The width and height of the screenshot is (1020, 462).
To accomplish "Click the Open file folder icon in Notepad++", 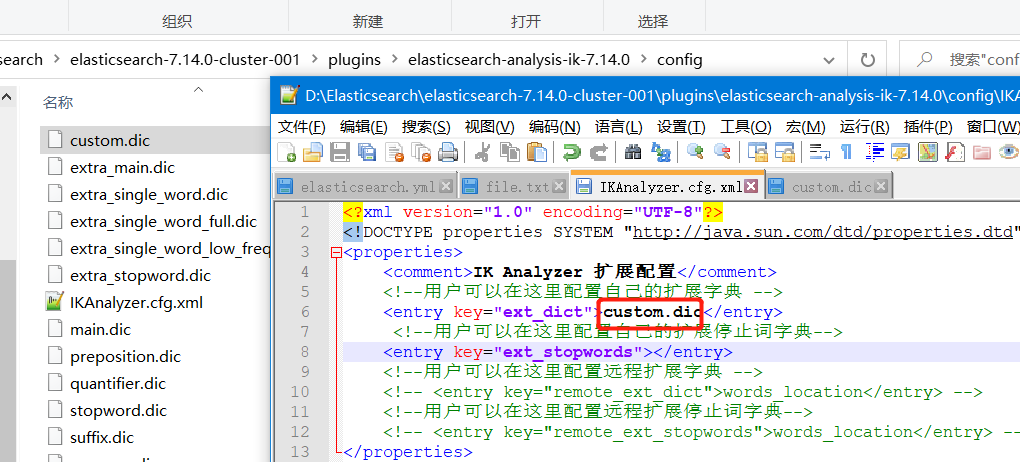I will 314,152.
